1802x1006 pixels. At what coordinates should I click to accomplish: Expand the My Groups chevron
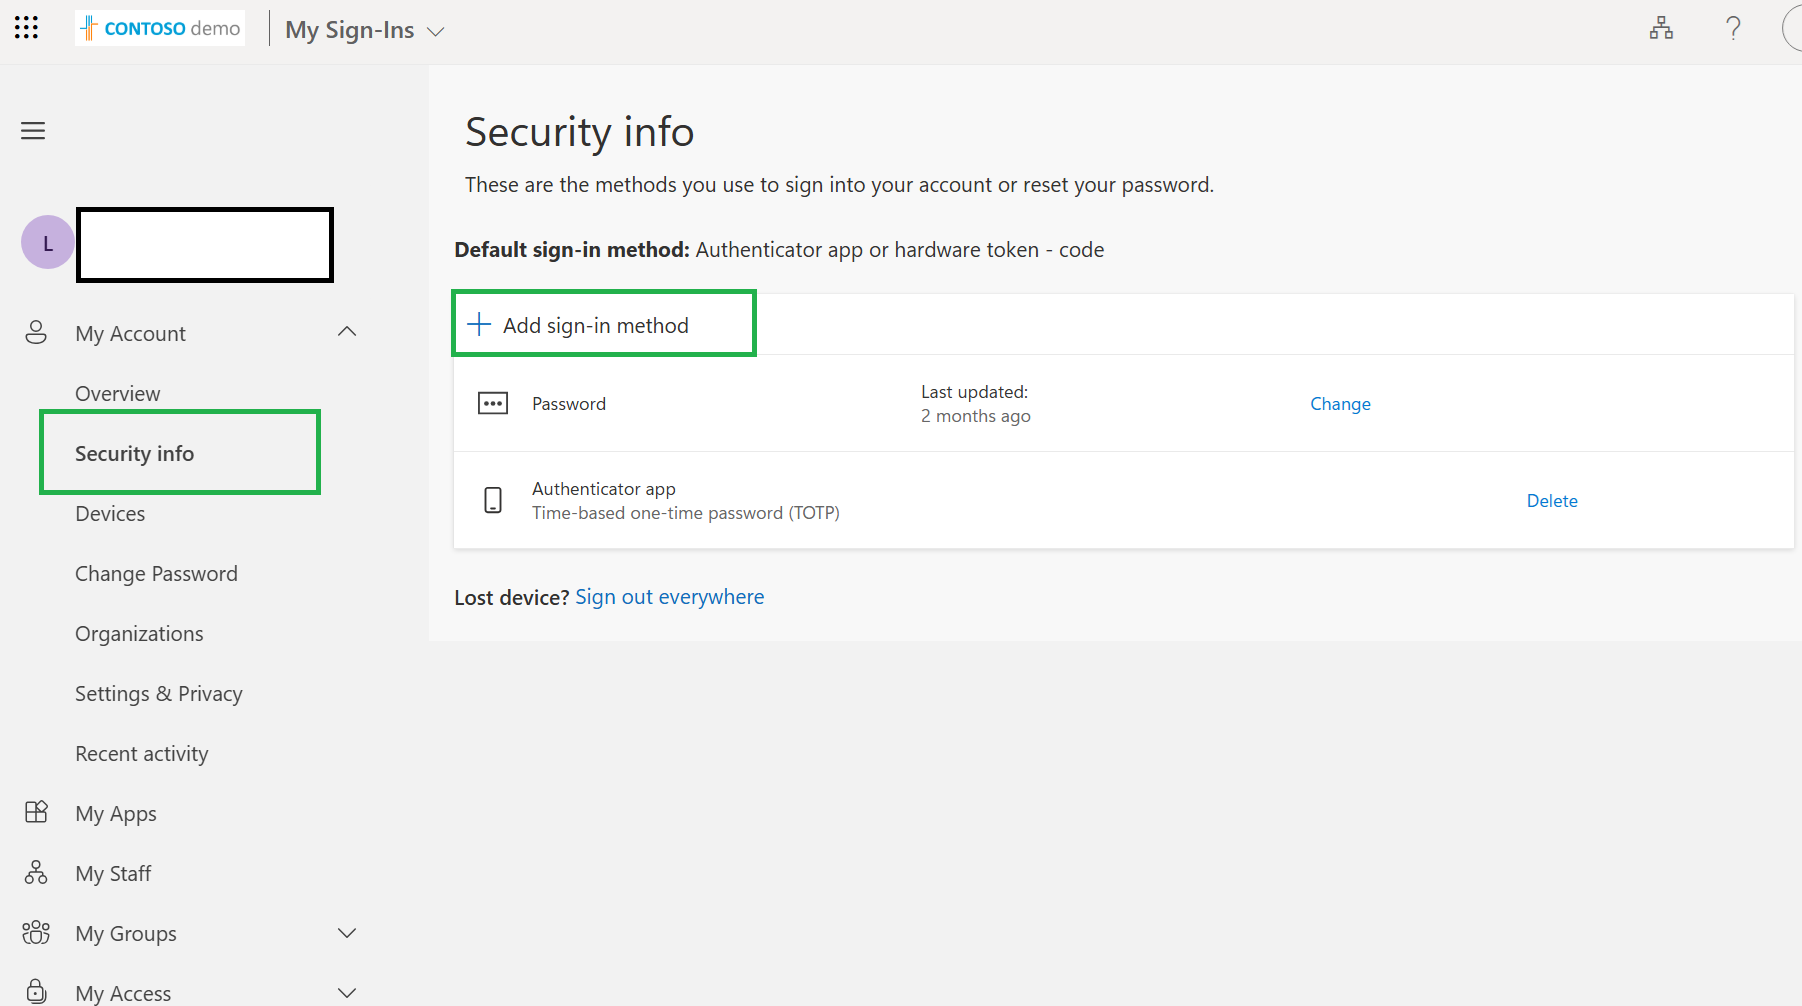coord(347,933)
